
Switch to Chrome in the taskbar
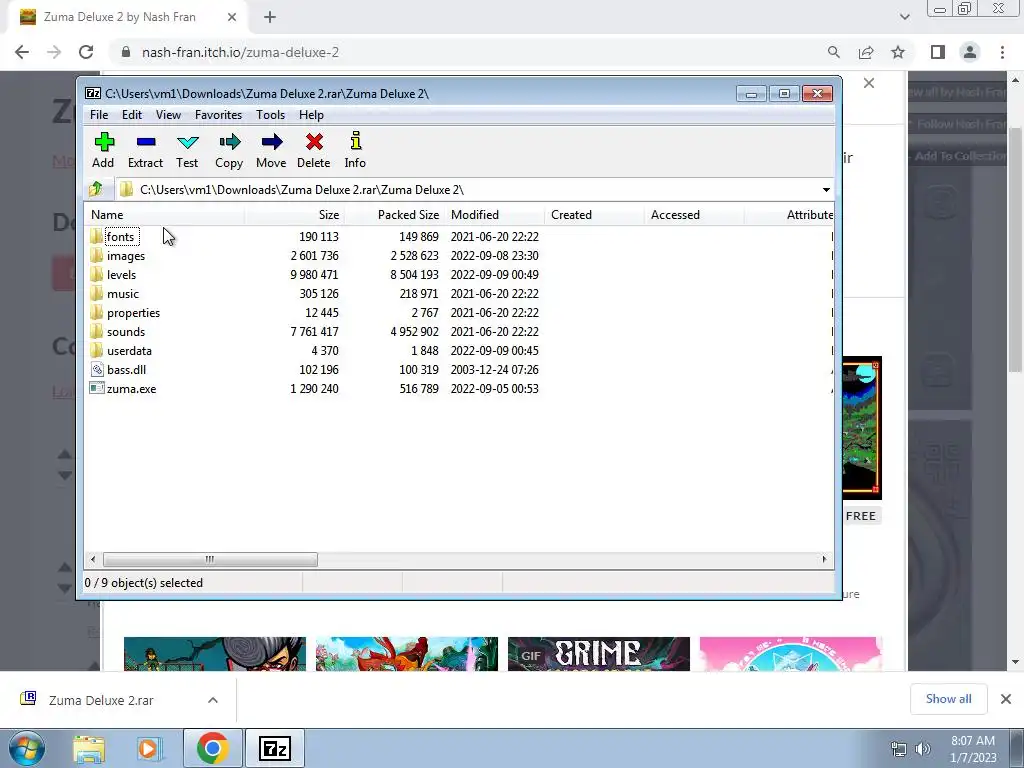[x=212, y=748]
